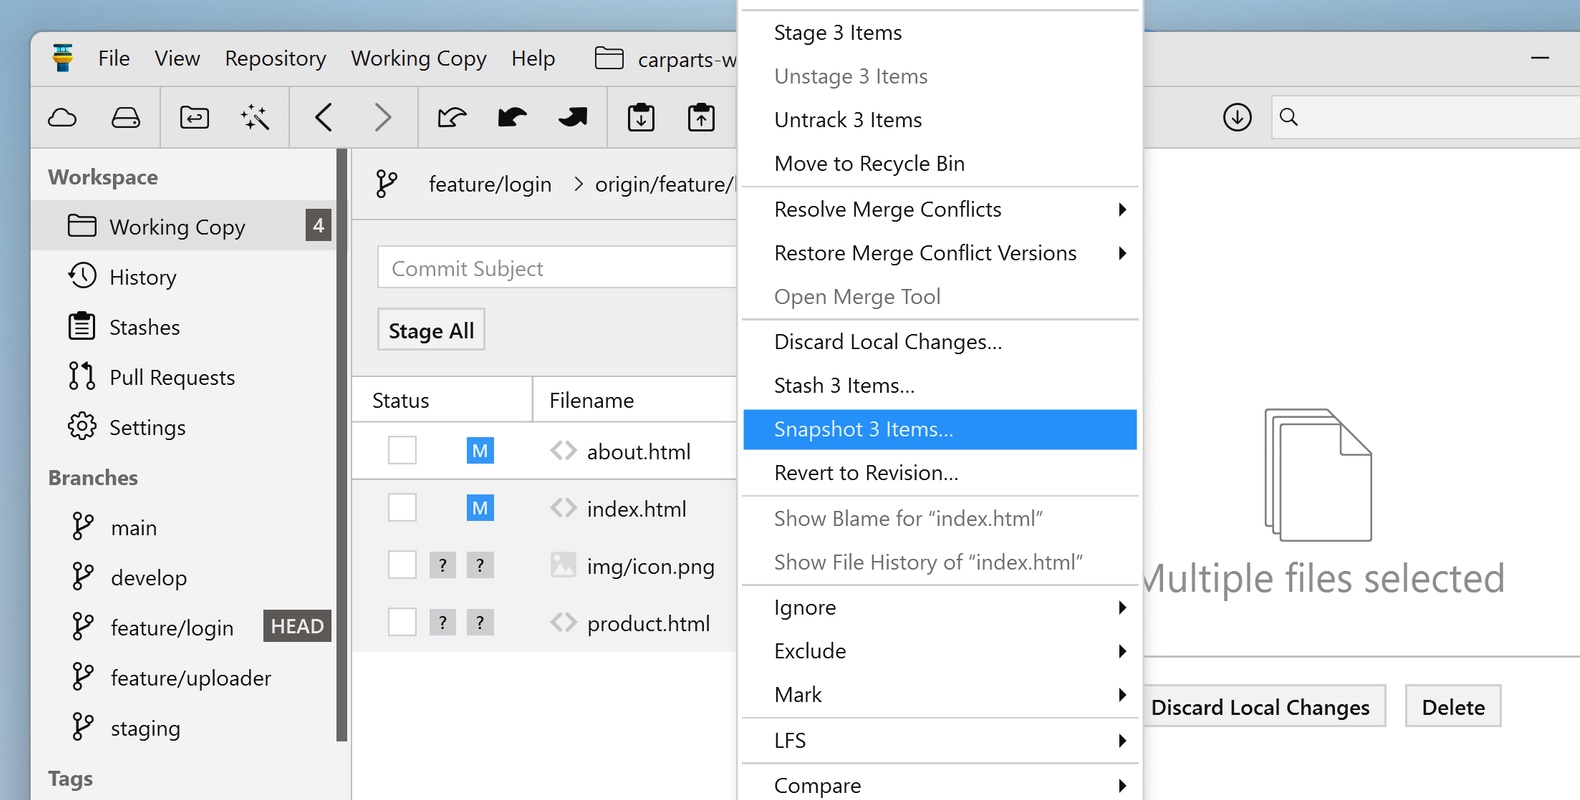Navigate back with the left chevron

[x=323, y=118]
